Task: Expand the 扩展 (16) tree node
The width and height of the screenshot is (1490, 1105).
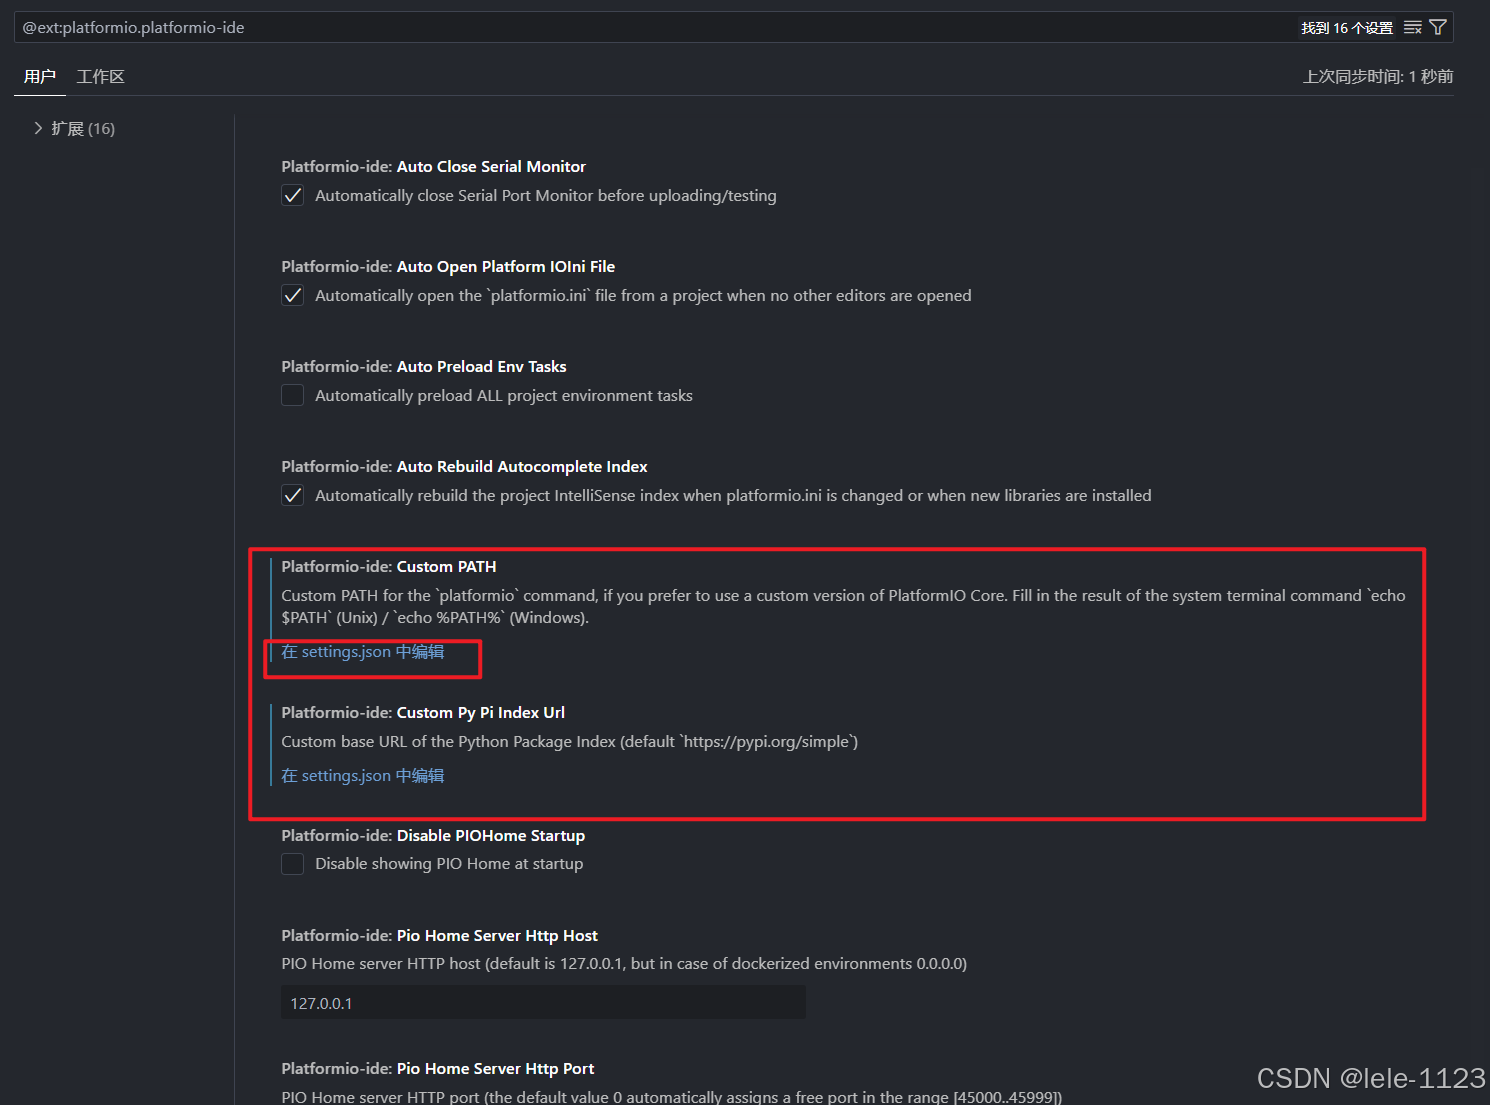Action: coord(38,128)
